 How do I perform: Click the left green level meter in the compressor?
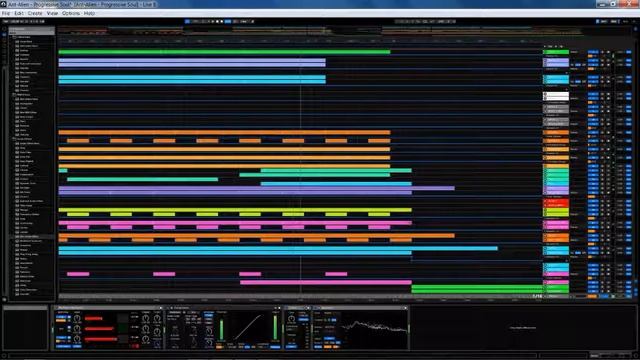[x=221, y=328]
